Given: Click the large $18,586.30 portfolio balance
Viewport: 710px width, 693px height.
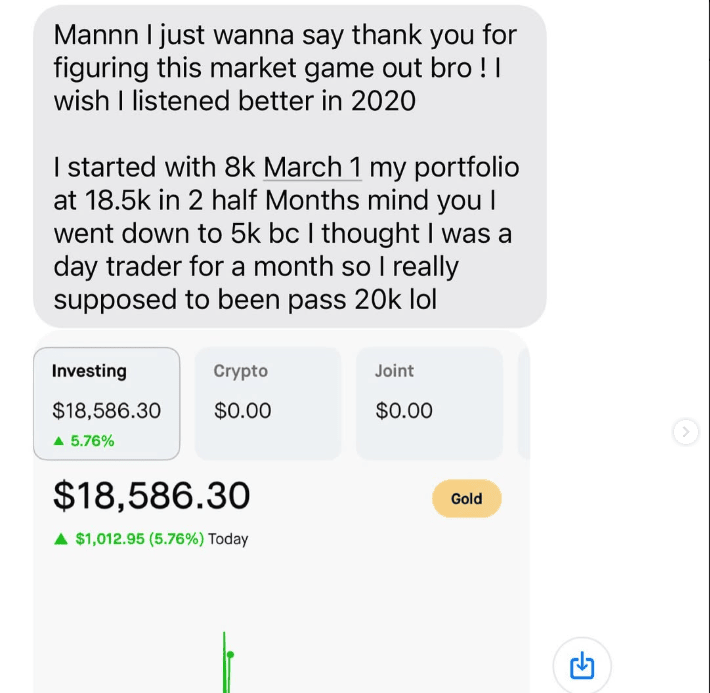Looking at the screenshot, I should 151,495.
